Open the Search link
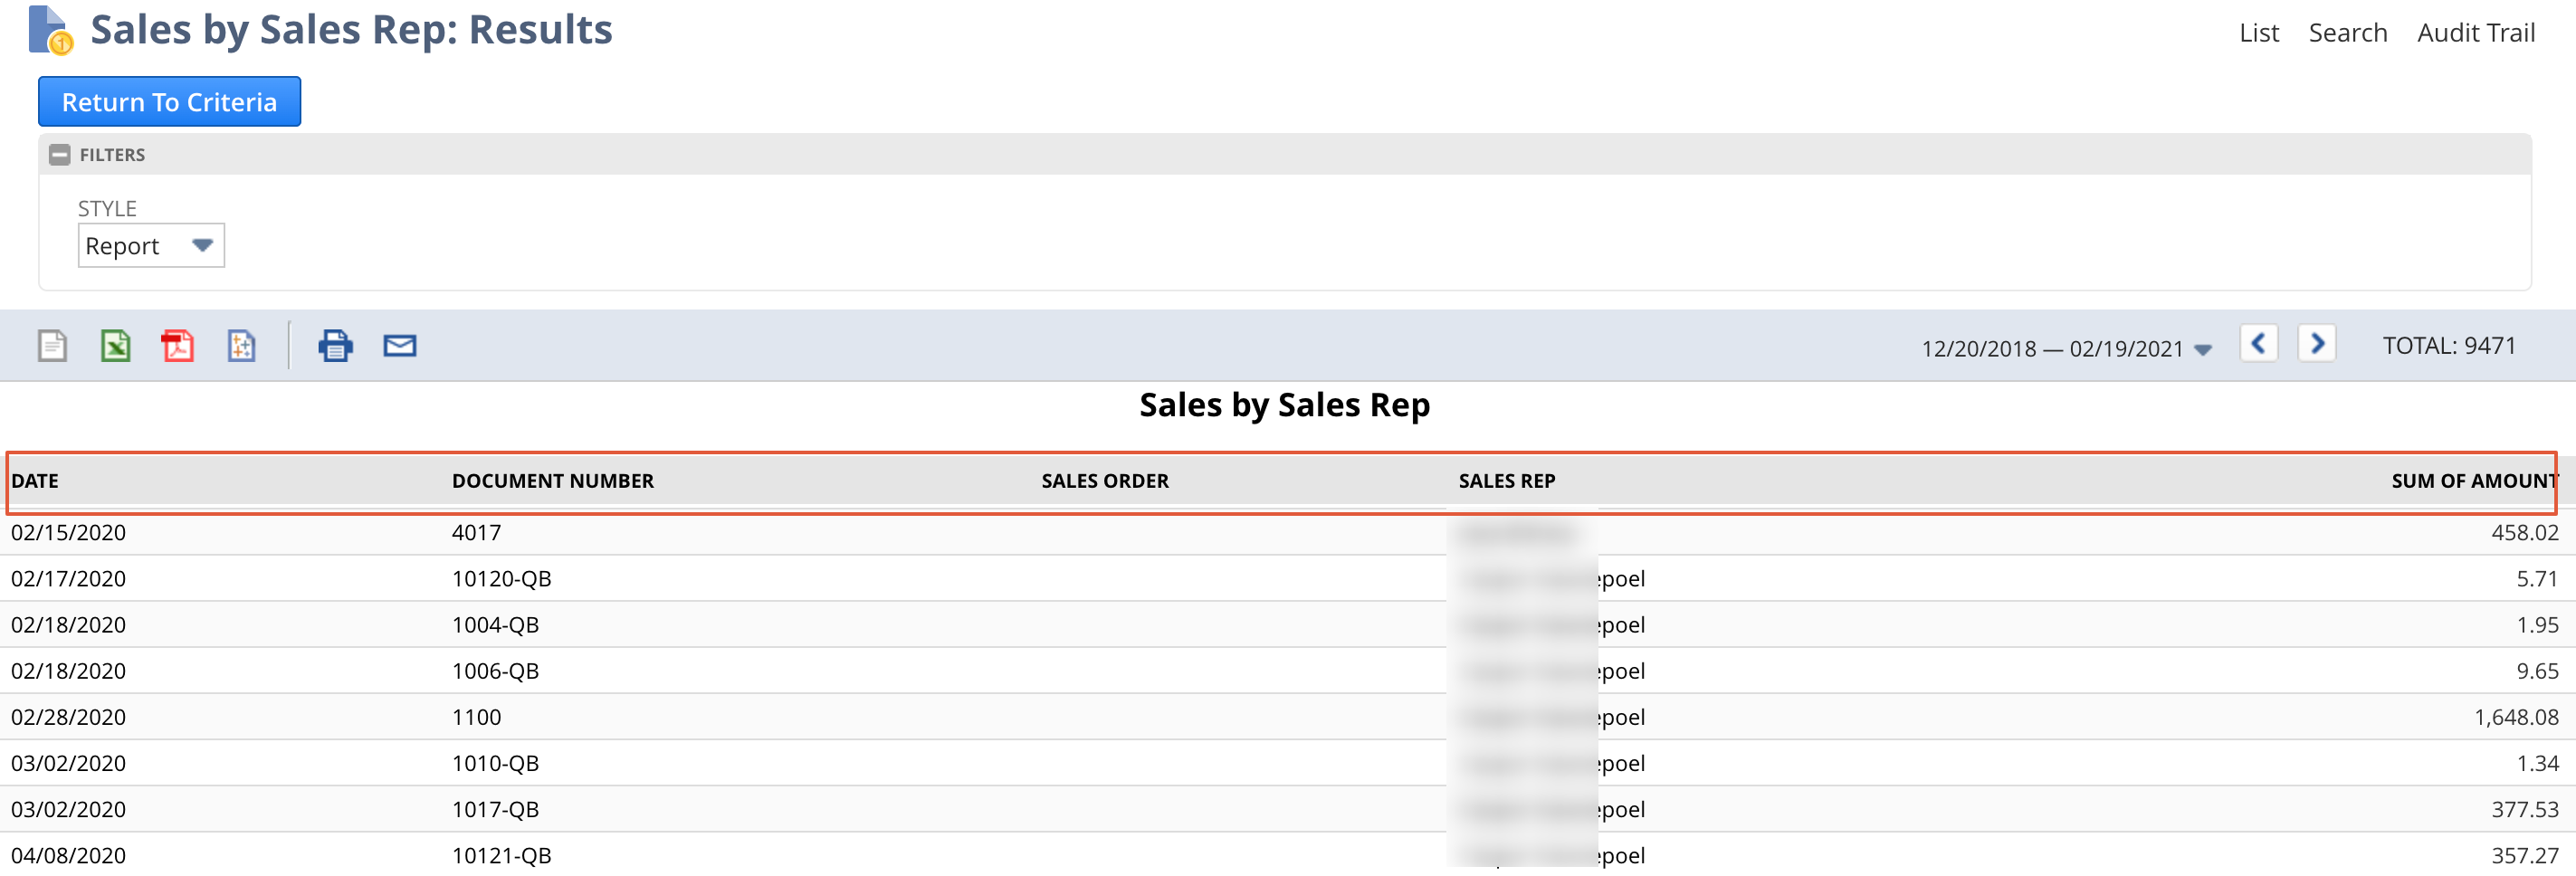The width and height of the screenshot is (2576, 876). (2347, 33)
